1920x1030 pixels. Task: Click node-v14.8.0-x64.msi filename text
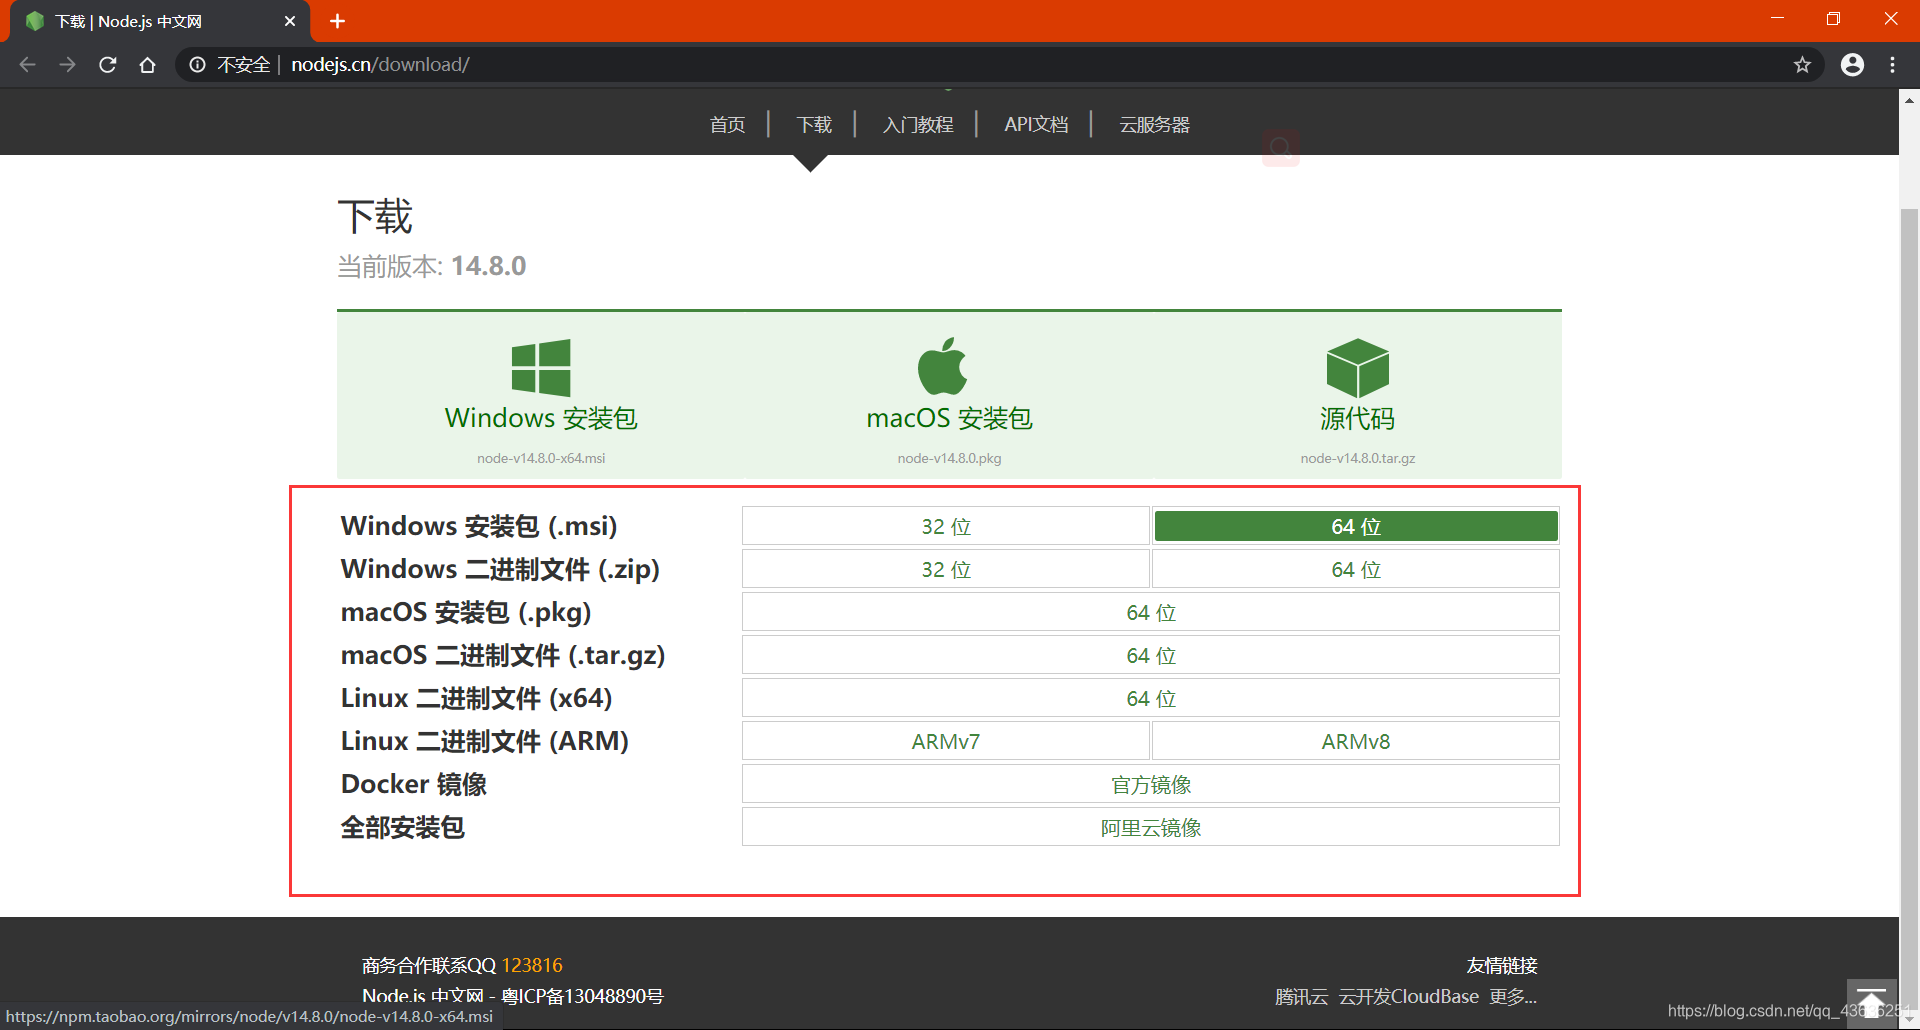pyautogui.click(x=541, y=458)
